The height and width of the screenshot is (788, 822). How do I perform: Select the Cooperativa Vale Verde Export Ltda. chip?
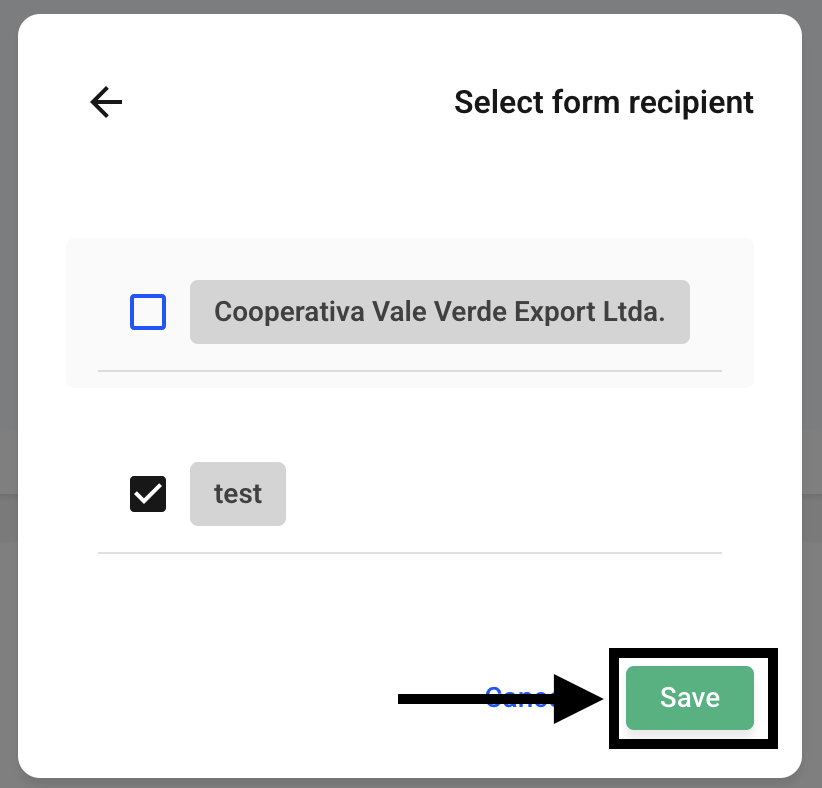tap(440, 312)
